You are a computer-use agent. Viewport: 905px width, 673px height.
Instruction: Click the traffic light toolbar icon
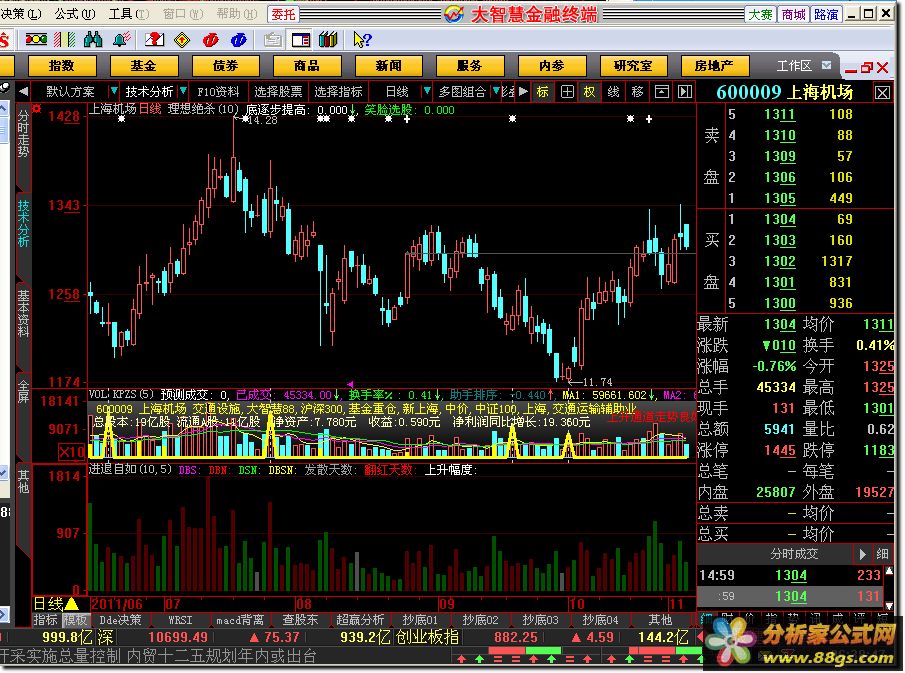coord(36,39)
